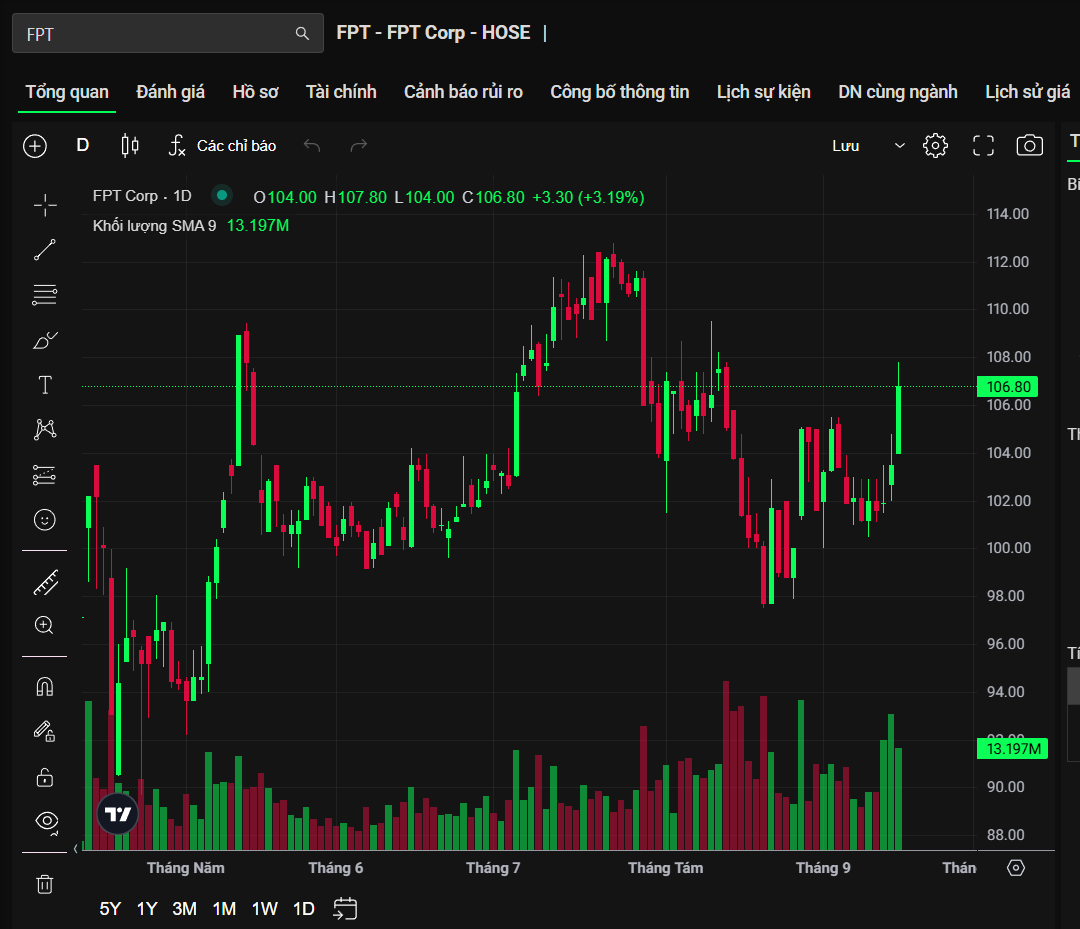Click the Tháng 7 time axis label
Viewport: 1080px width, 929px height.
point(493,868)
